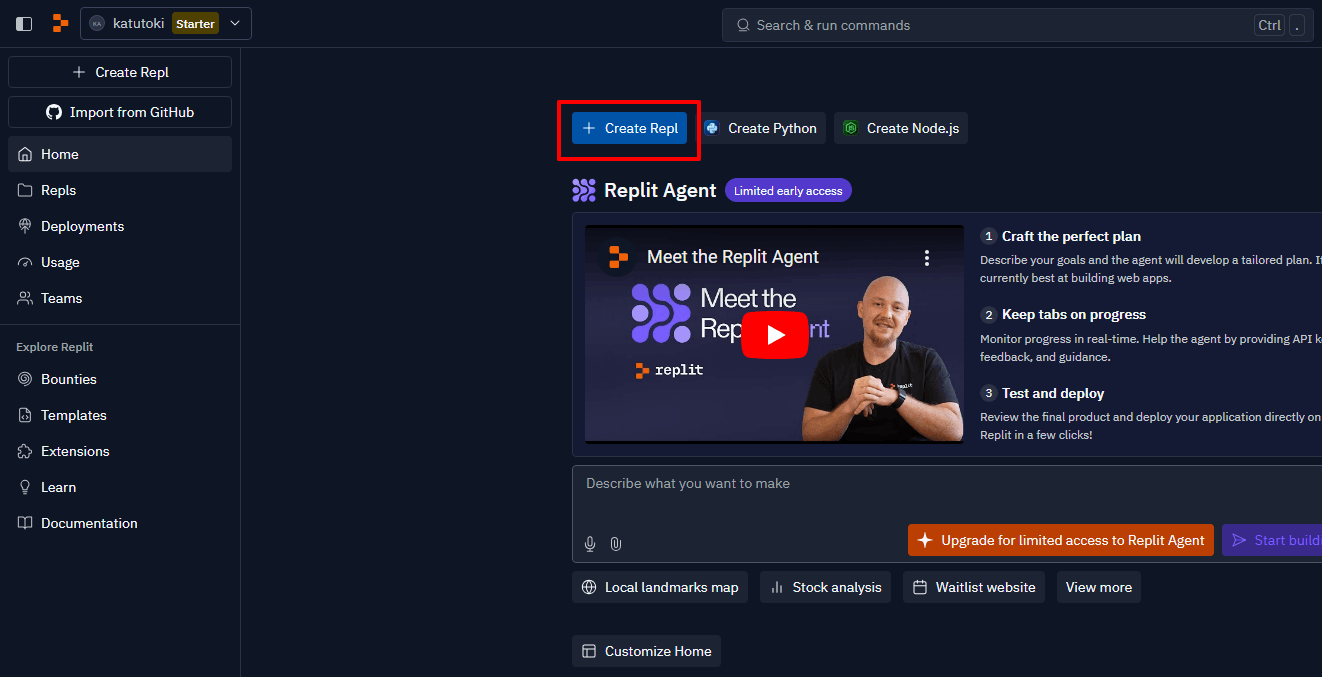Play the Meet the Replit Agent video

(775, 335)
